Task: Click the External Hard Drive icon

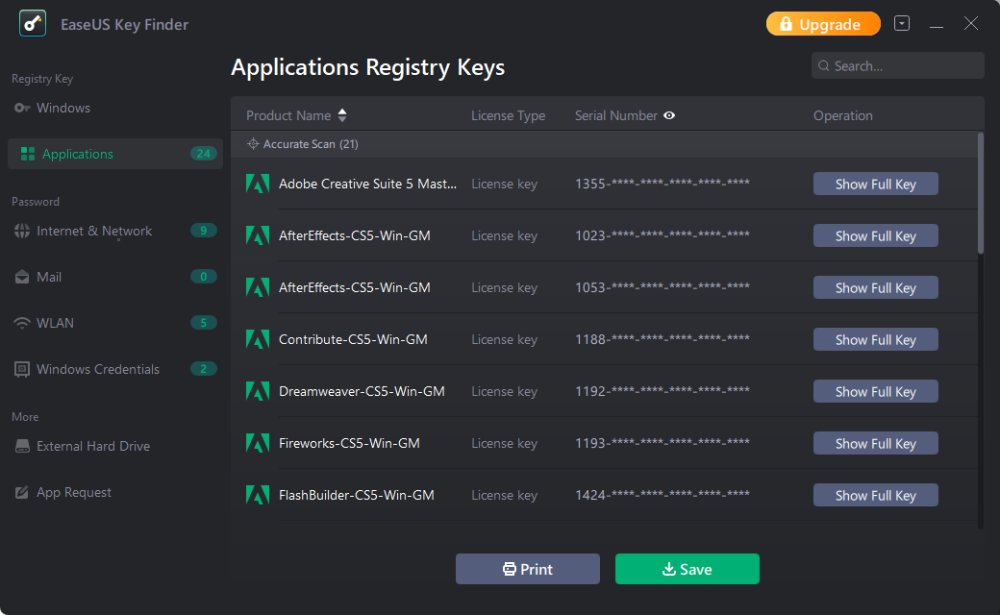Action: pos(22,446)
